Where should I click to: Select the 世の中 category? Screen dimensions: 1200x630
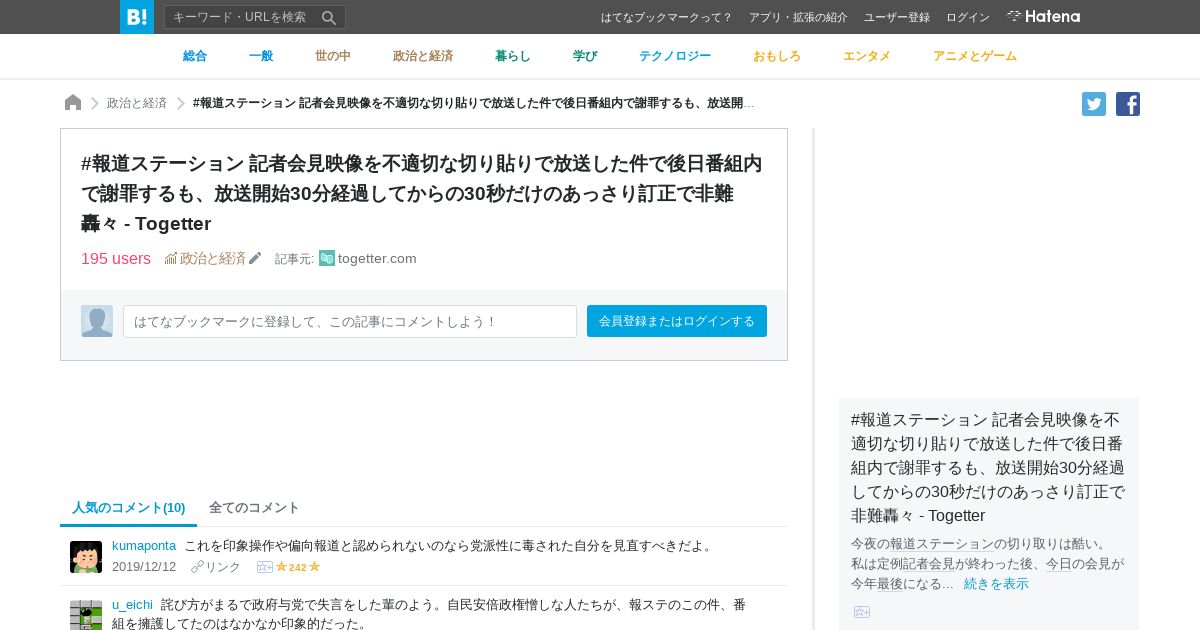click(333, 56)
